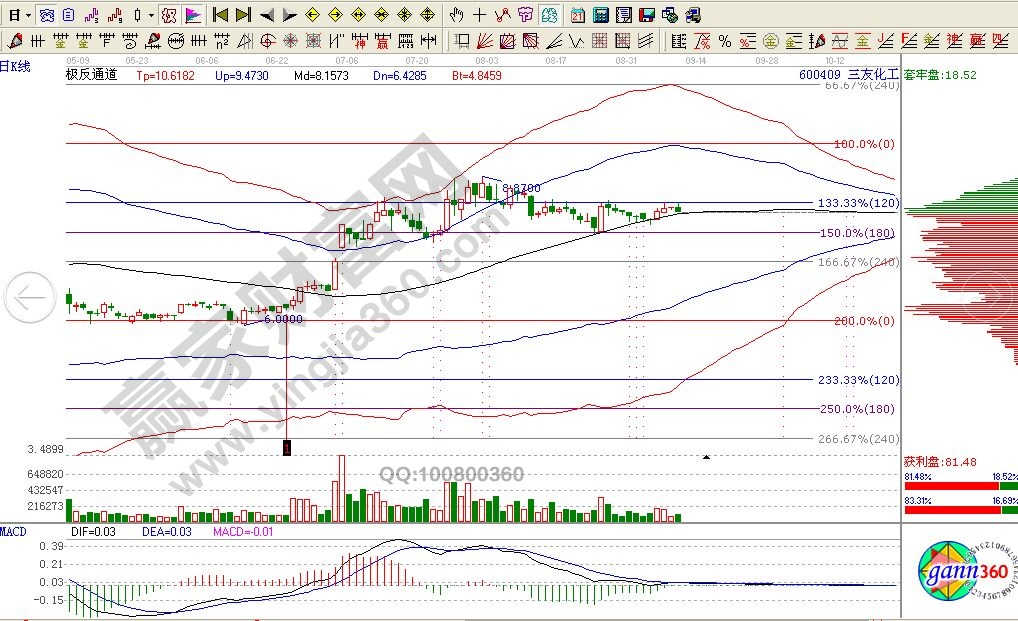Click the MACD indicator label
The height and width of the screenshot is (621, 1018).
14,530
